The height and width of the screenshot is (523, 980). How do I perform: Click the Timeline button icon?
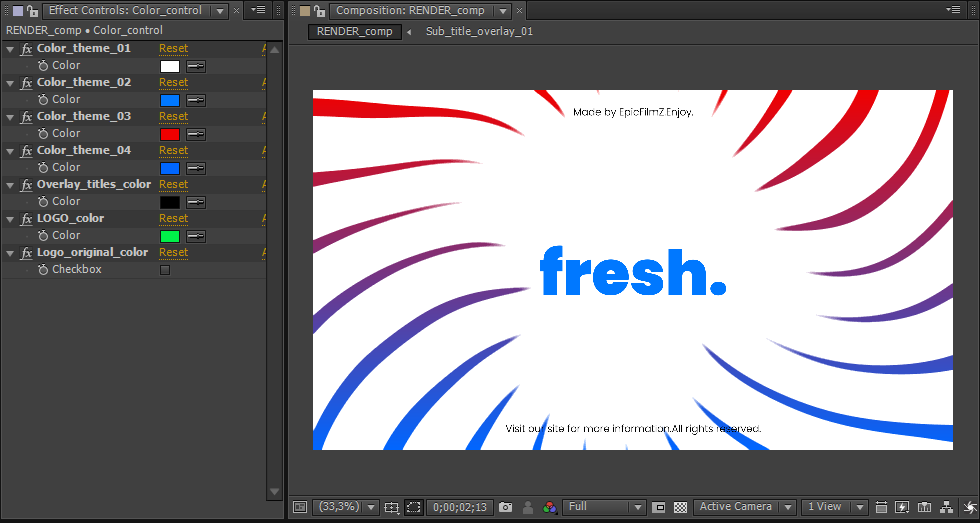click(924, 507)
